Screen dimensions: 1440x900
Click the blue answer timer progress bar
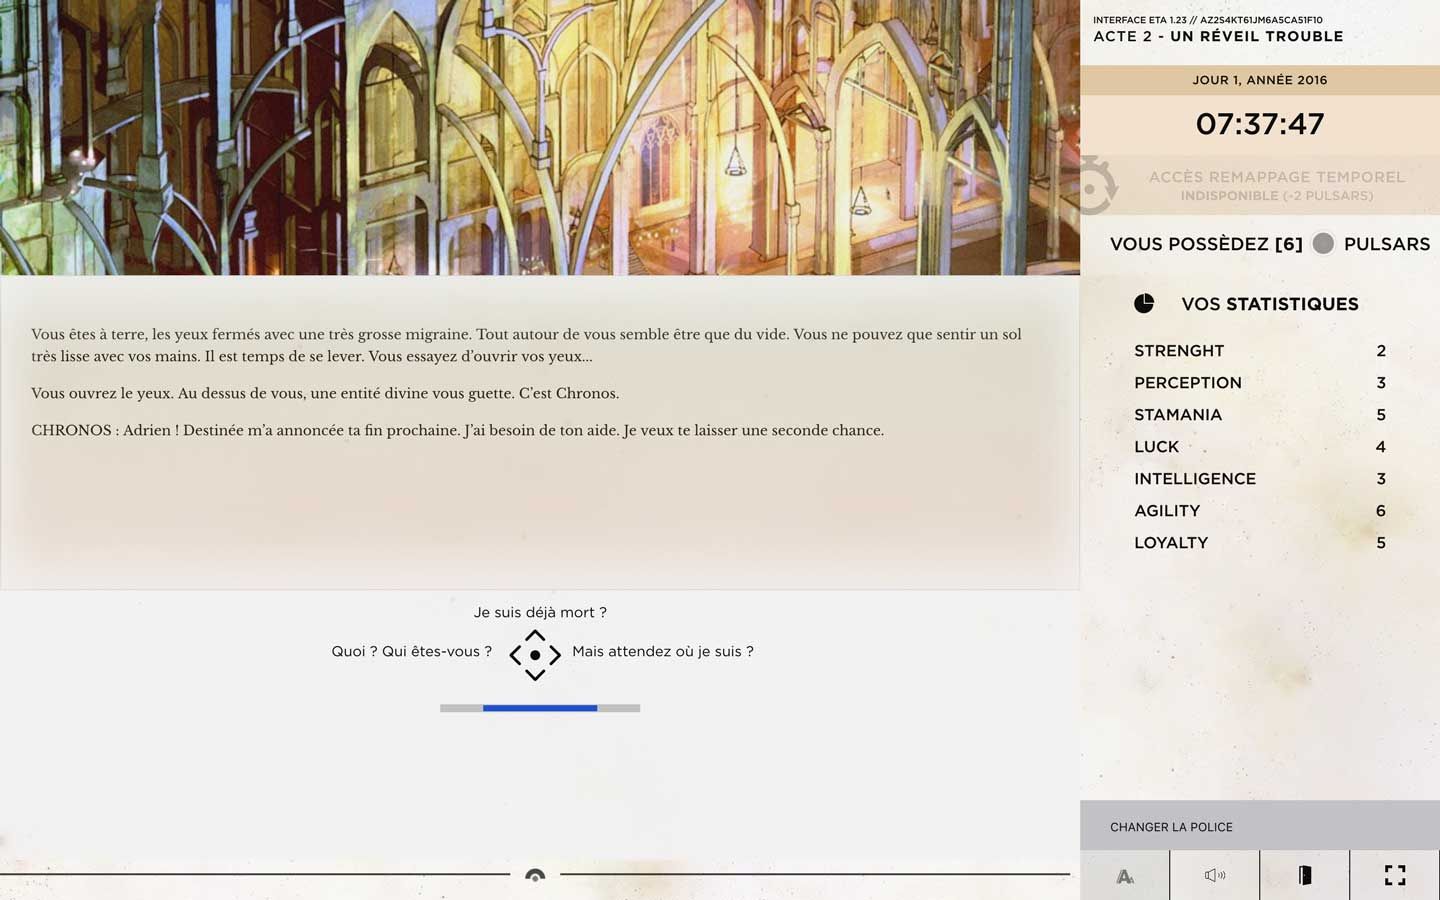point(540,708)
